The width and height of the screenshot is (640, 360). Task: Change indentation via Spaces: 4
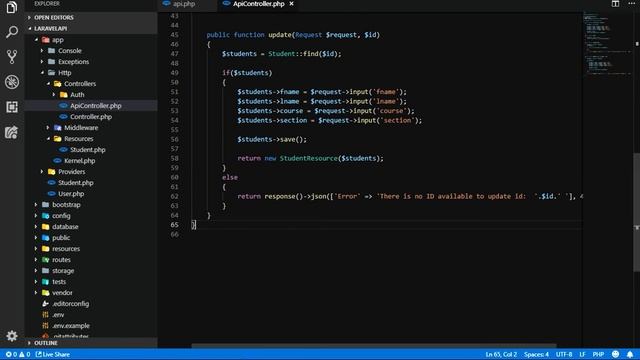pyautogui.click(x=536, y=354)
